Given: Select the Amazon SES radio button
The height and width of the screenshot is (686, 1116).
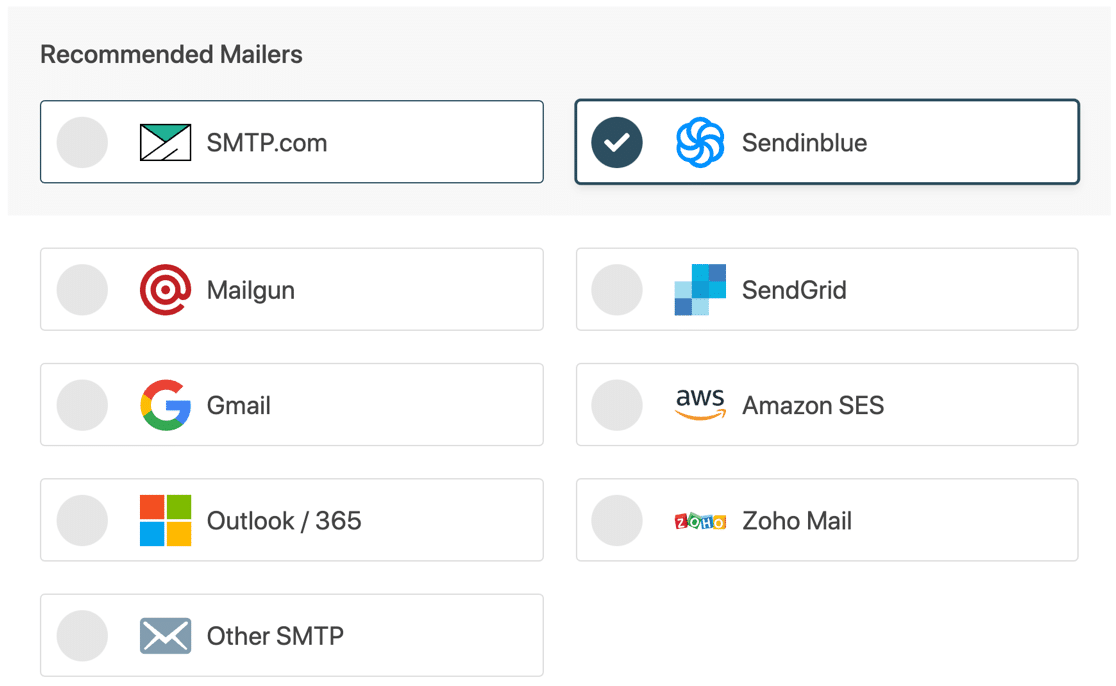Looking at the screenshot, I should (617, 404).
